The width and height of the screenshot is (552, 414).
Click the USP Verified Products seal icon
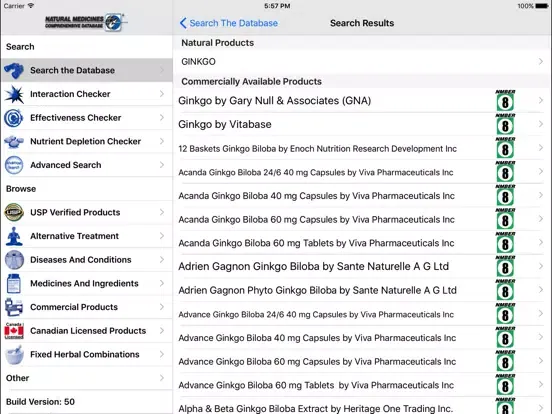coord(14,212)
